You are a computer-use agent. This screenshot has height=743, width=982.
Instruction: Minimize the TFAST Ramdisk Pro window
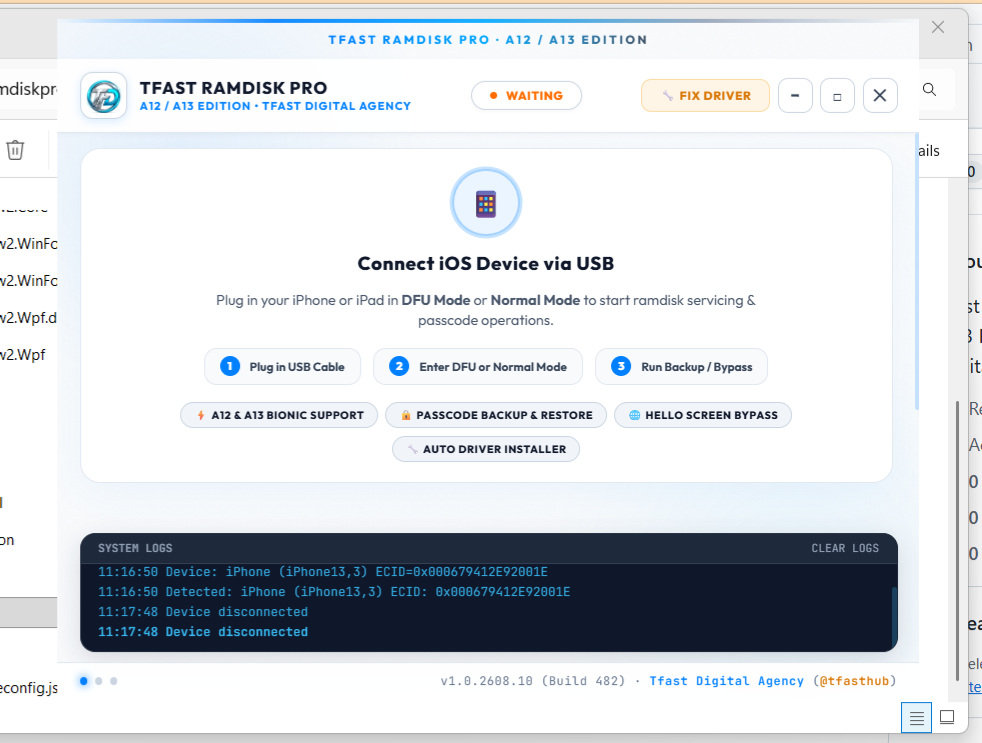pos(795,96)
